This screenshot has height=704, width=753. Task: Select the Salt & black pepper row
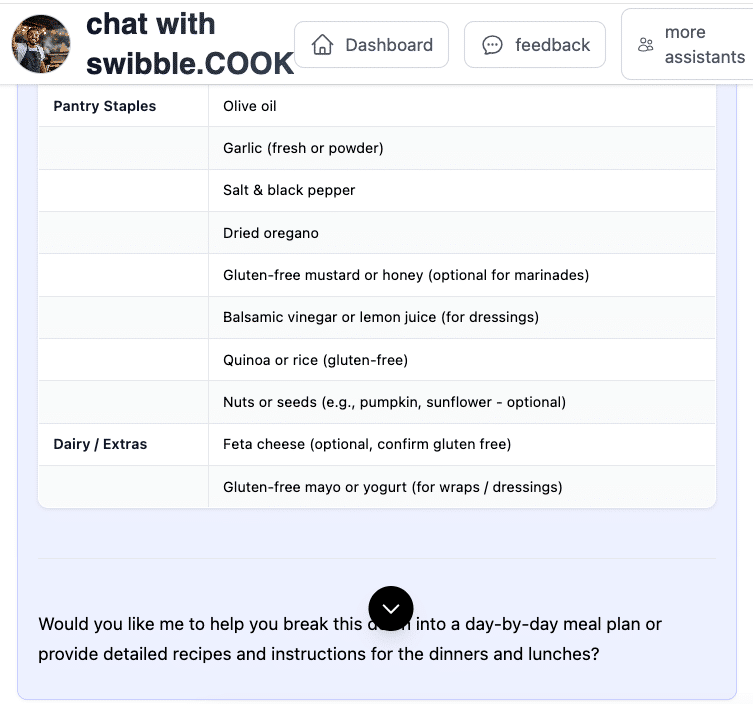289,190
